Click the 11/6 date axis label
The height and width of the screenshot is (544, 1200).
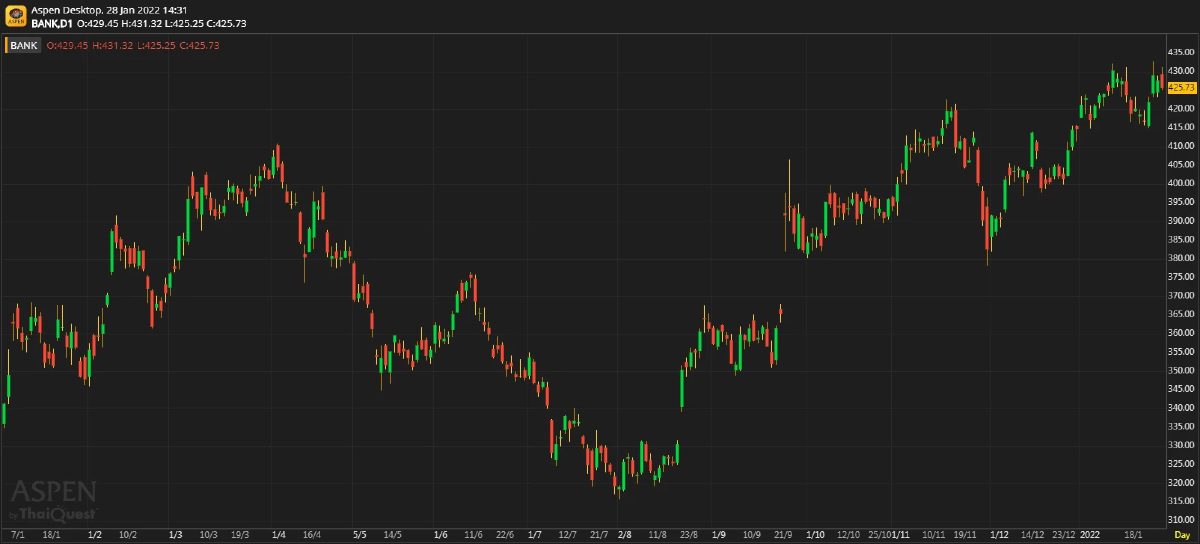point(474,535)
